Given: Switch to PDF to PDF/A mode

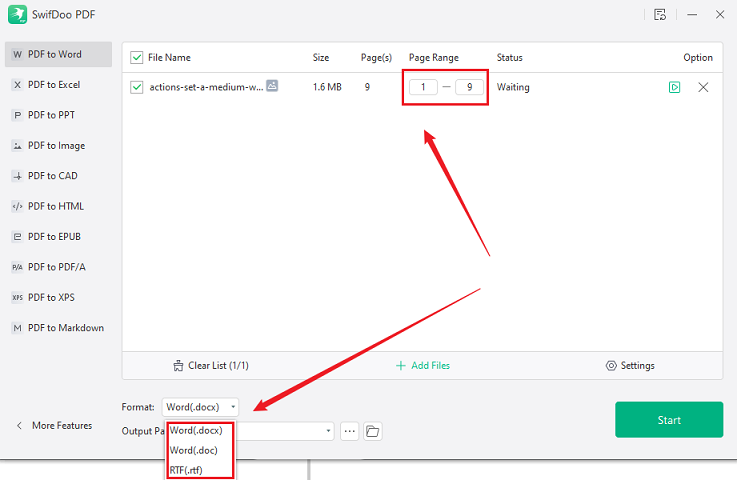Looking at the screenshot, I should (58, 267).
